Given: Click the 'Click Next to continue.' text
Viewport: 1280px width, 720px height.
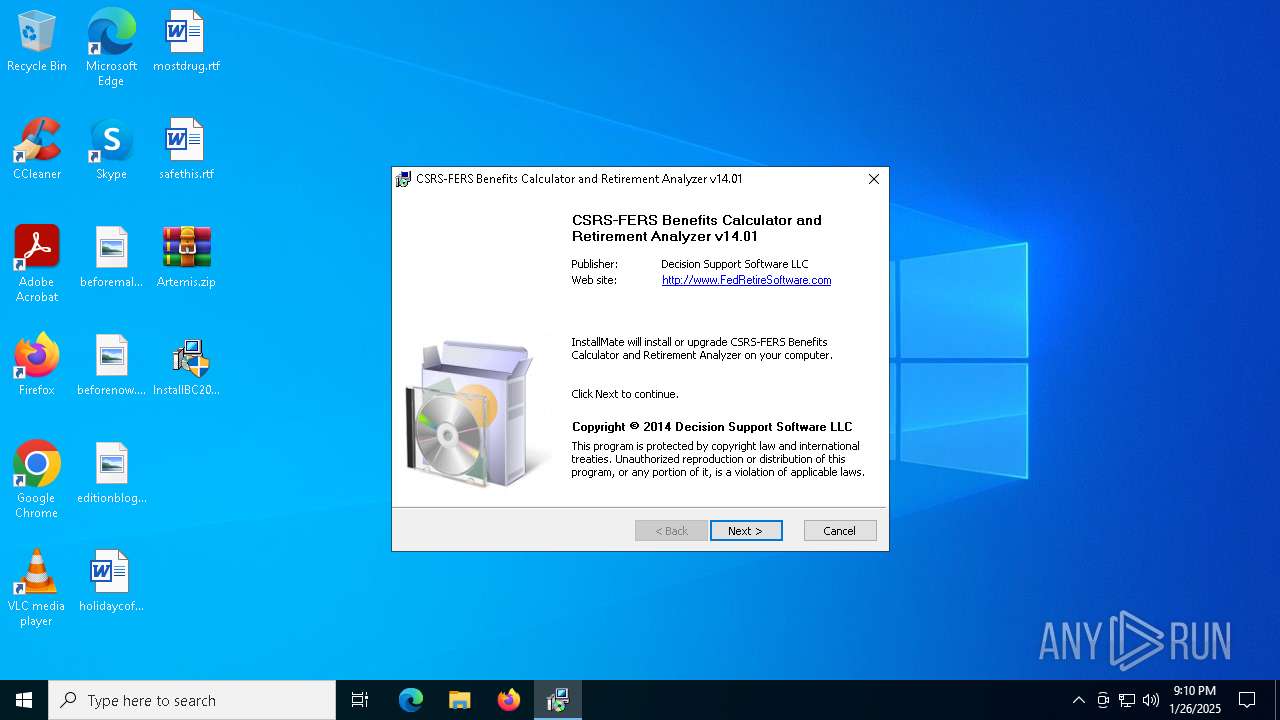Looking at the screenshot, I should pyautogui.click(x=625, y=394).
